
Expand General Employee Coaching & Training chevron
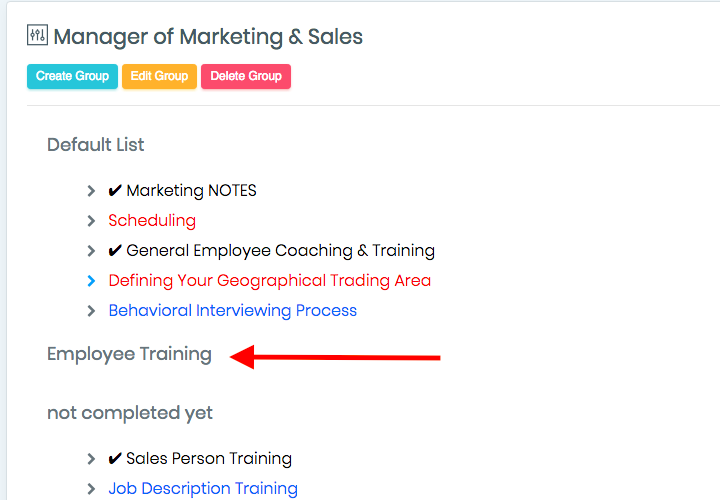pyautogui.click(x=91, y=251)
